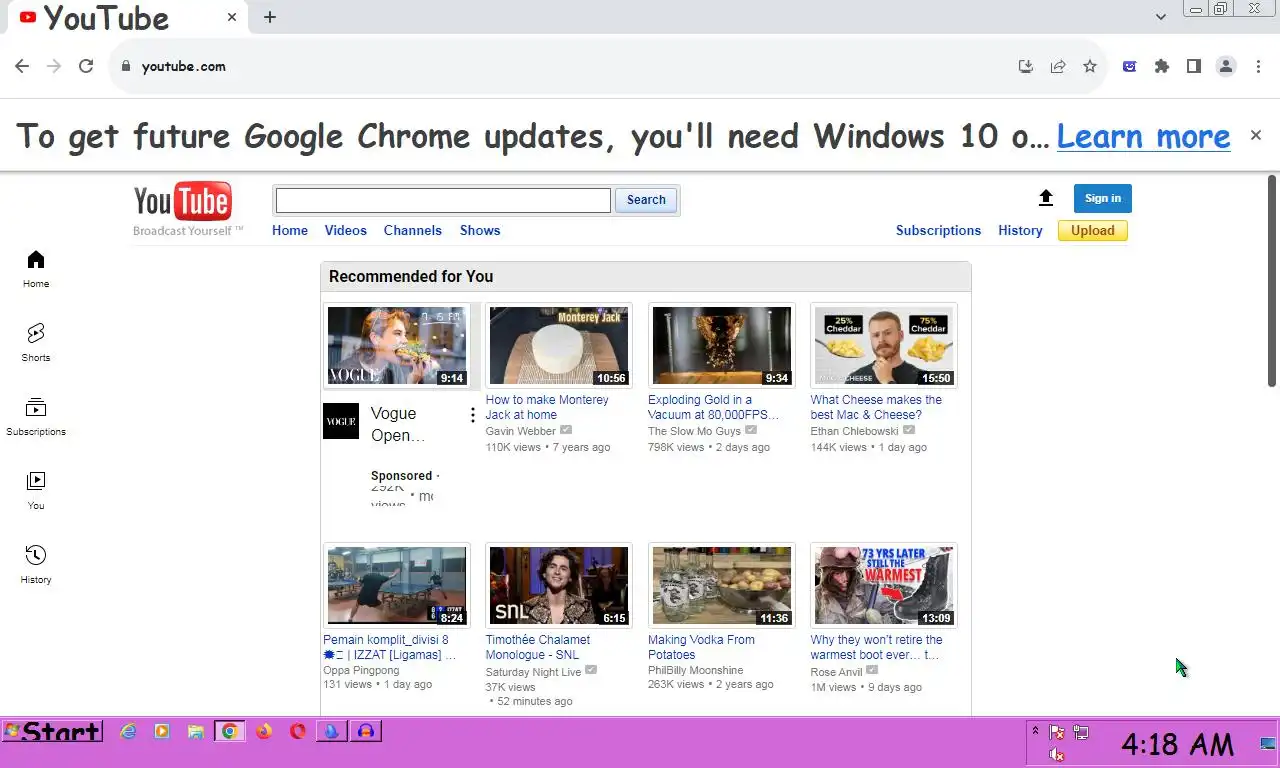Open the Subscriptions link in header
Image resolution: width=1280 pixels, height=768 pixels.
[938, 230]
